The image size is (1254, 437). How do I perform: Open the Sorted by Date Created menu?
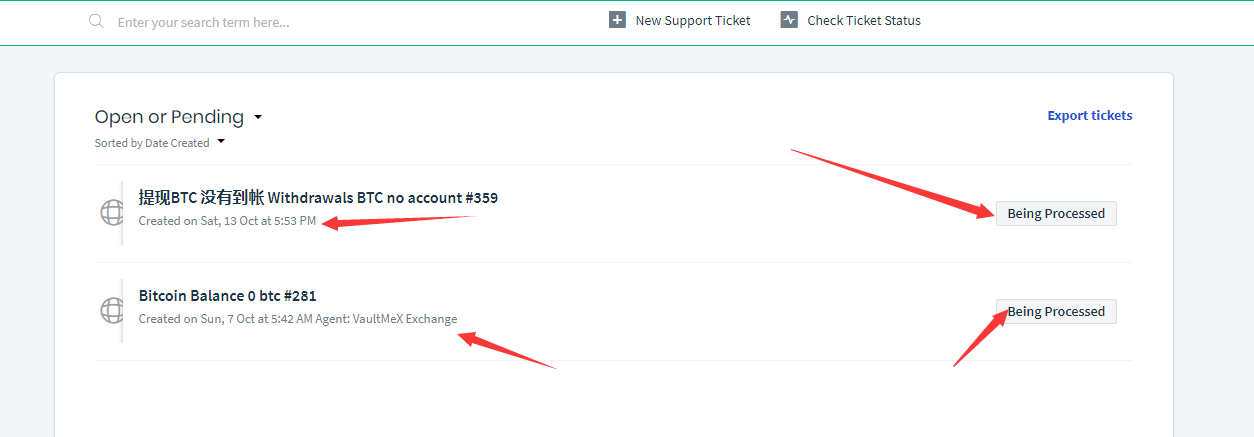tap(152, 143)
